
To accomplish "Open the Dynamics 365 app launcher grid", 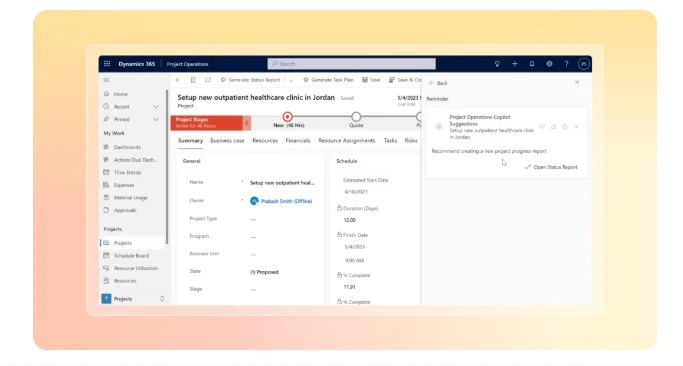I will 107,64.
